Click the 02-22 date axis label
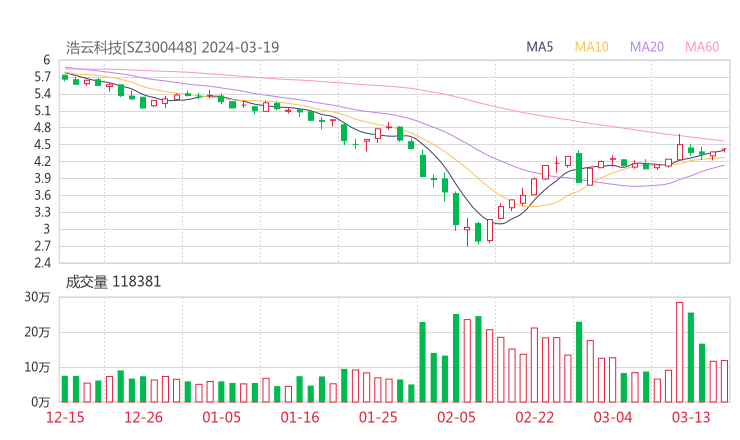Screen dimensions: 740x440 (x=534, y=417)
